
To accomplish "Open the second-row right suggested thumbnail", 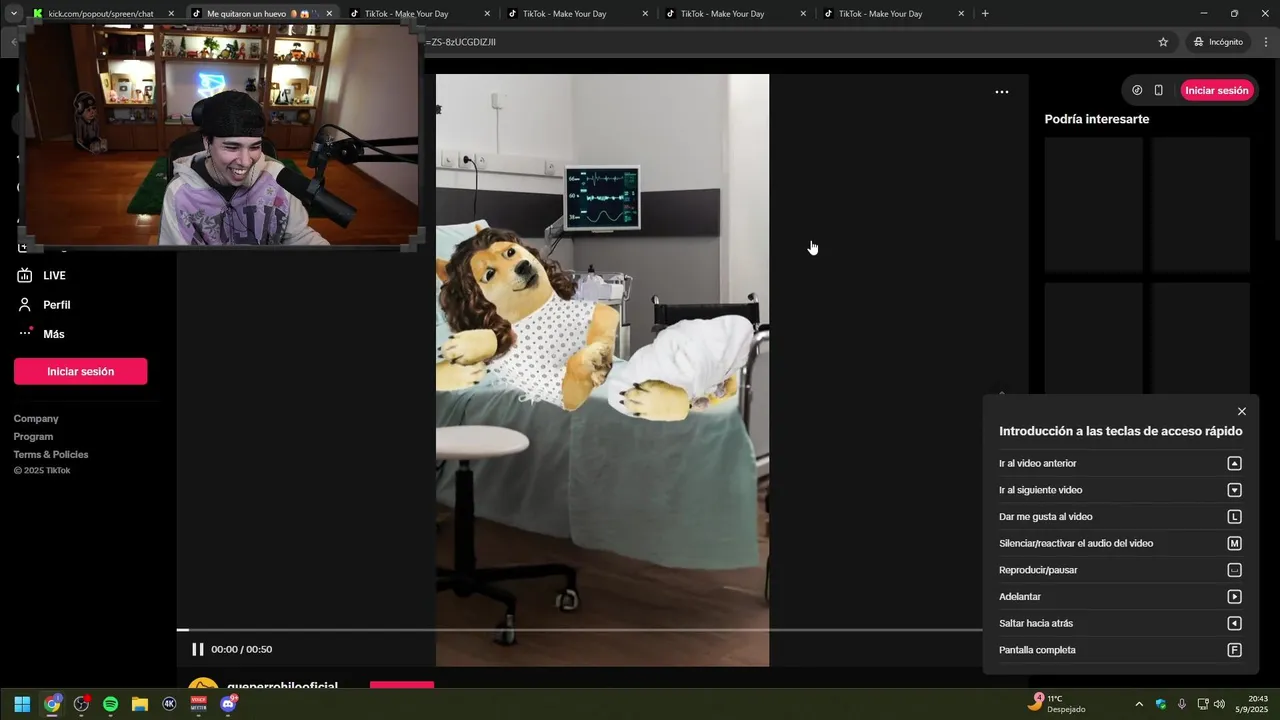I will tap(1200, 337).
